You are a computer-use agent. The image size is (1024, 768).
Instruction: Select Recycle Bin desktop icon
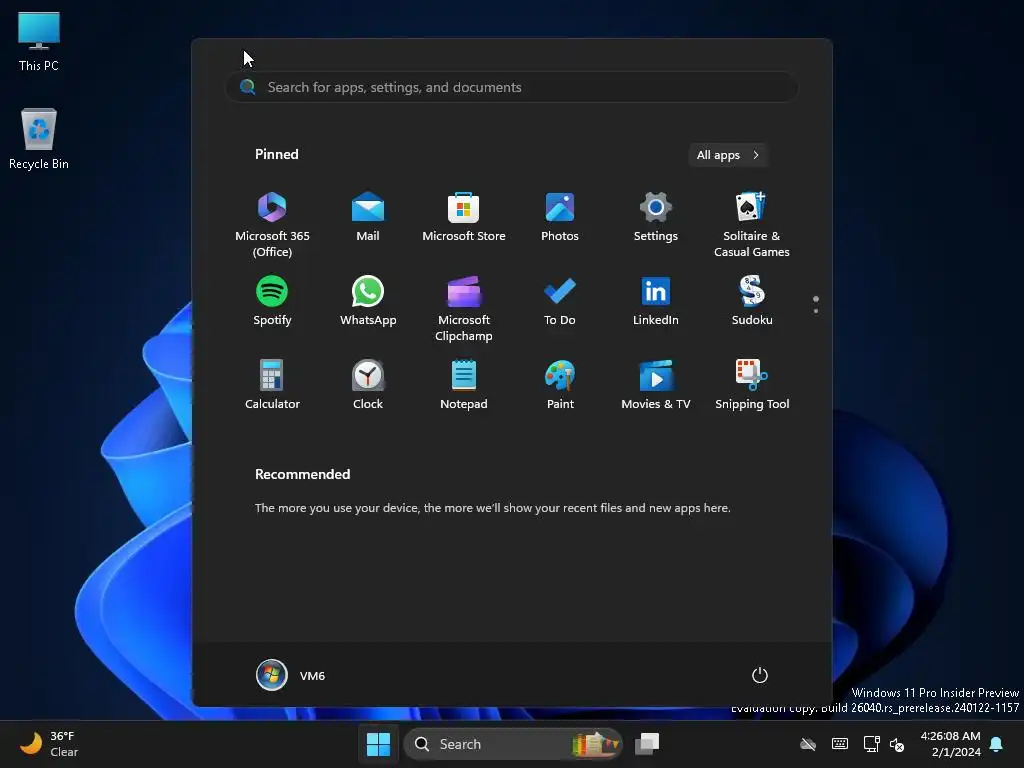39,139
